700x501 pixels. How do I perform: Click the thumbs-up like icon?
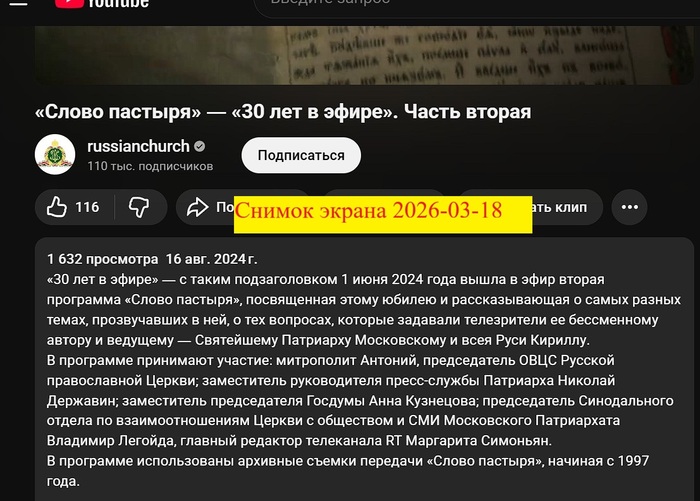(x=57, y=207)
